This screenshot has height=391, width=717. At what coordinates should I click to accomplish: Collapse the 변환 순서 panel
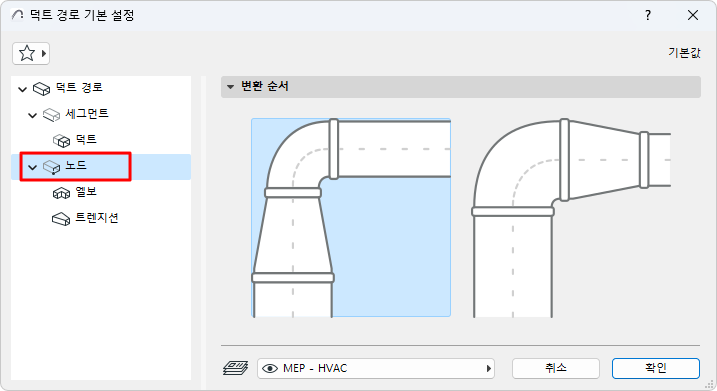tap(230, 86)
